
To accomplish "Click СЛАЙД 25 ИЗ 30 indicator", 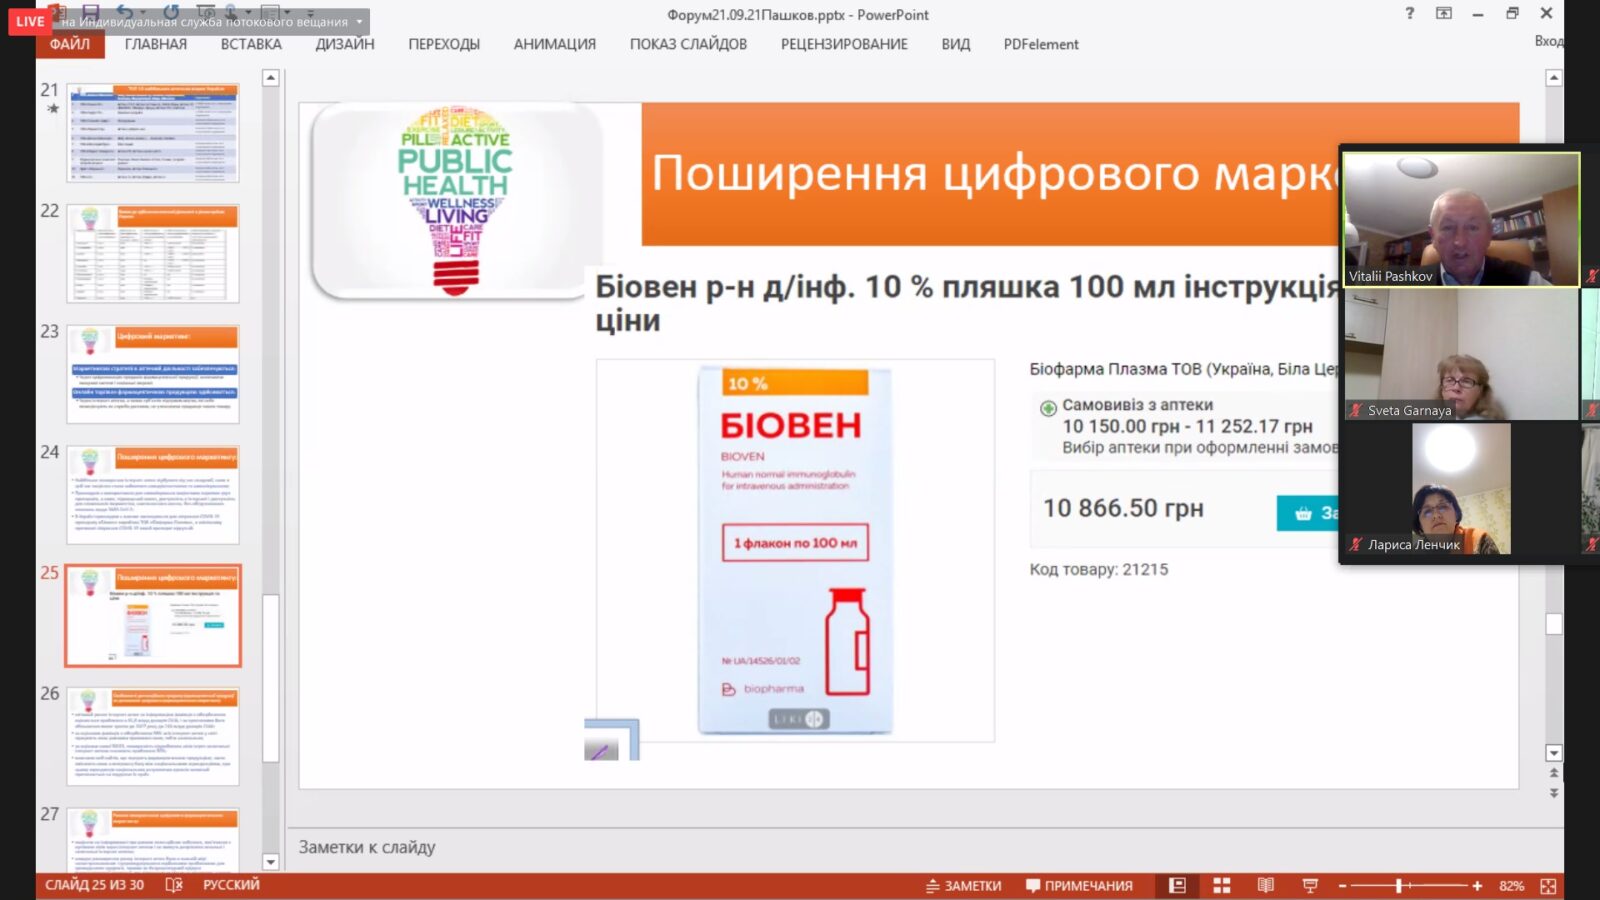I will pos(95,885).
